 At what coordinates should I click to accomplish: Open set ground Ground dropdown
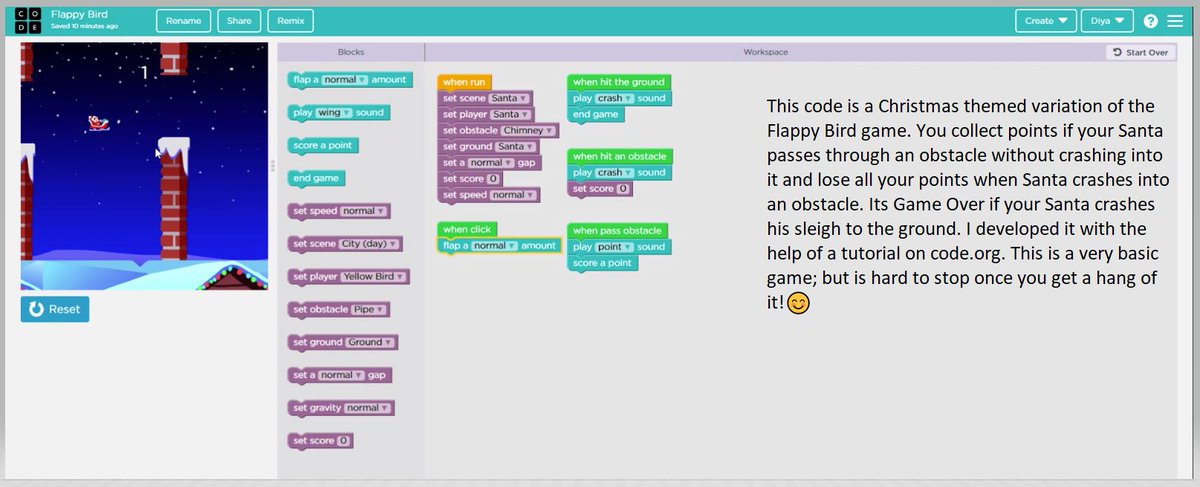pyautogui.click(x=370, y=343)
